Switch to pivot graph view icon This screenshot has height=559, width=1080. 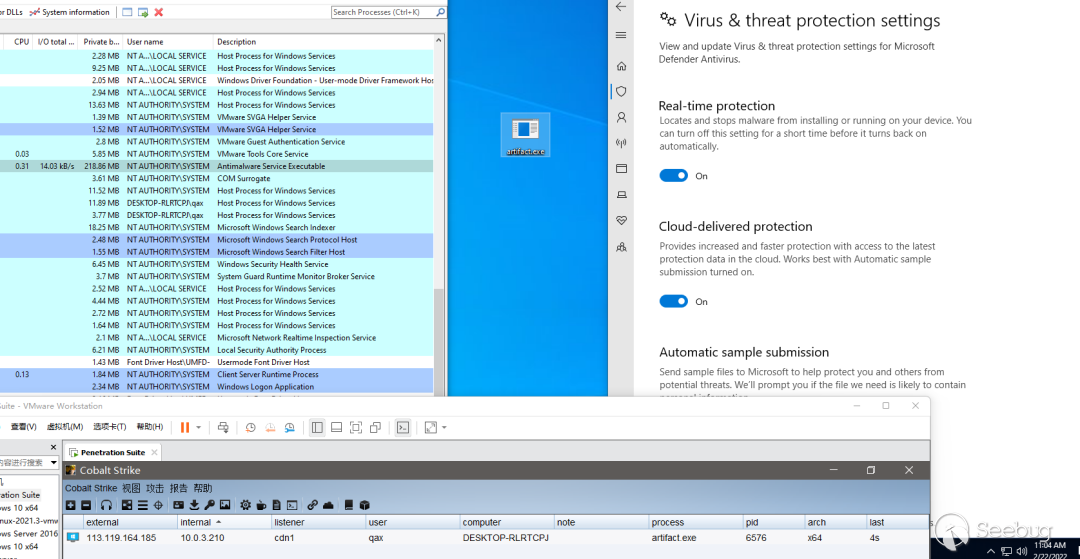click(127, 505)
